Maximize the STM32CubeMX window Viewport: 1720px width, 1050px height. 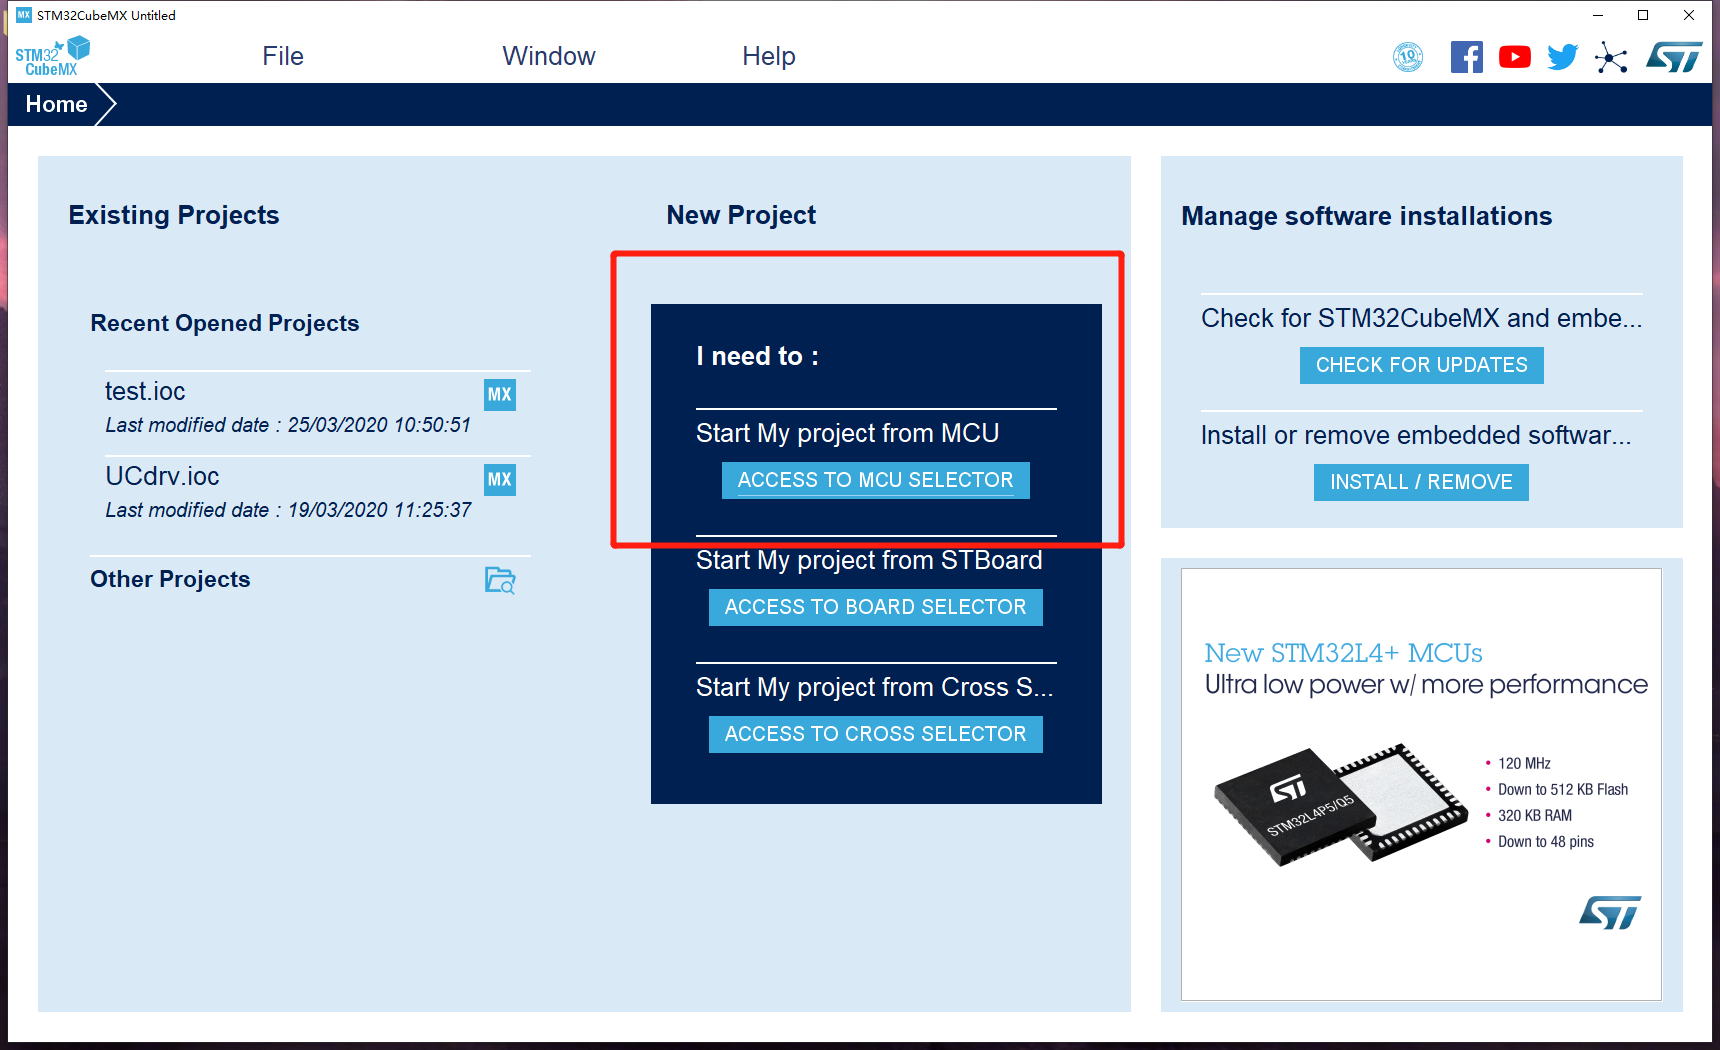pos(1643,15)
